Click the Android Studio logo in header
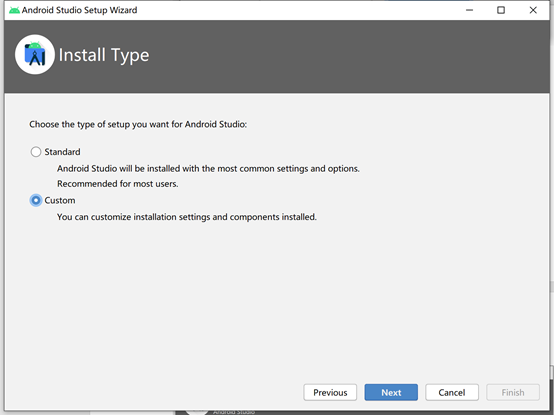The height and width of the screenshot is (415, 554). [x=35, y=55]
